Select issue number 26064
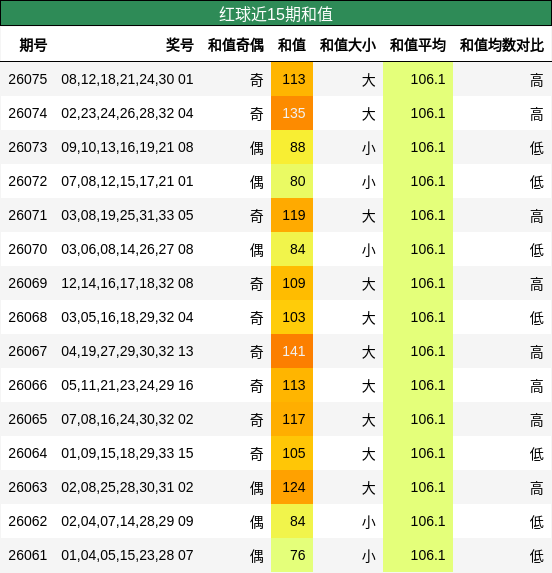Viewport: 552px width, 573px height. point(28,453)
